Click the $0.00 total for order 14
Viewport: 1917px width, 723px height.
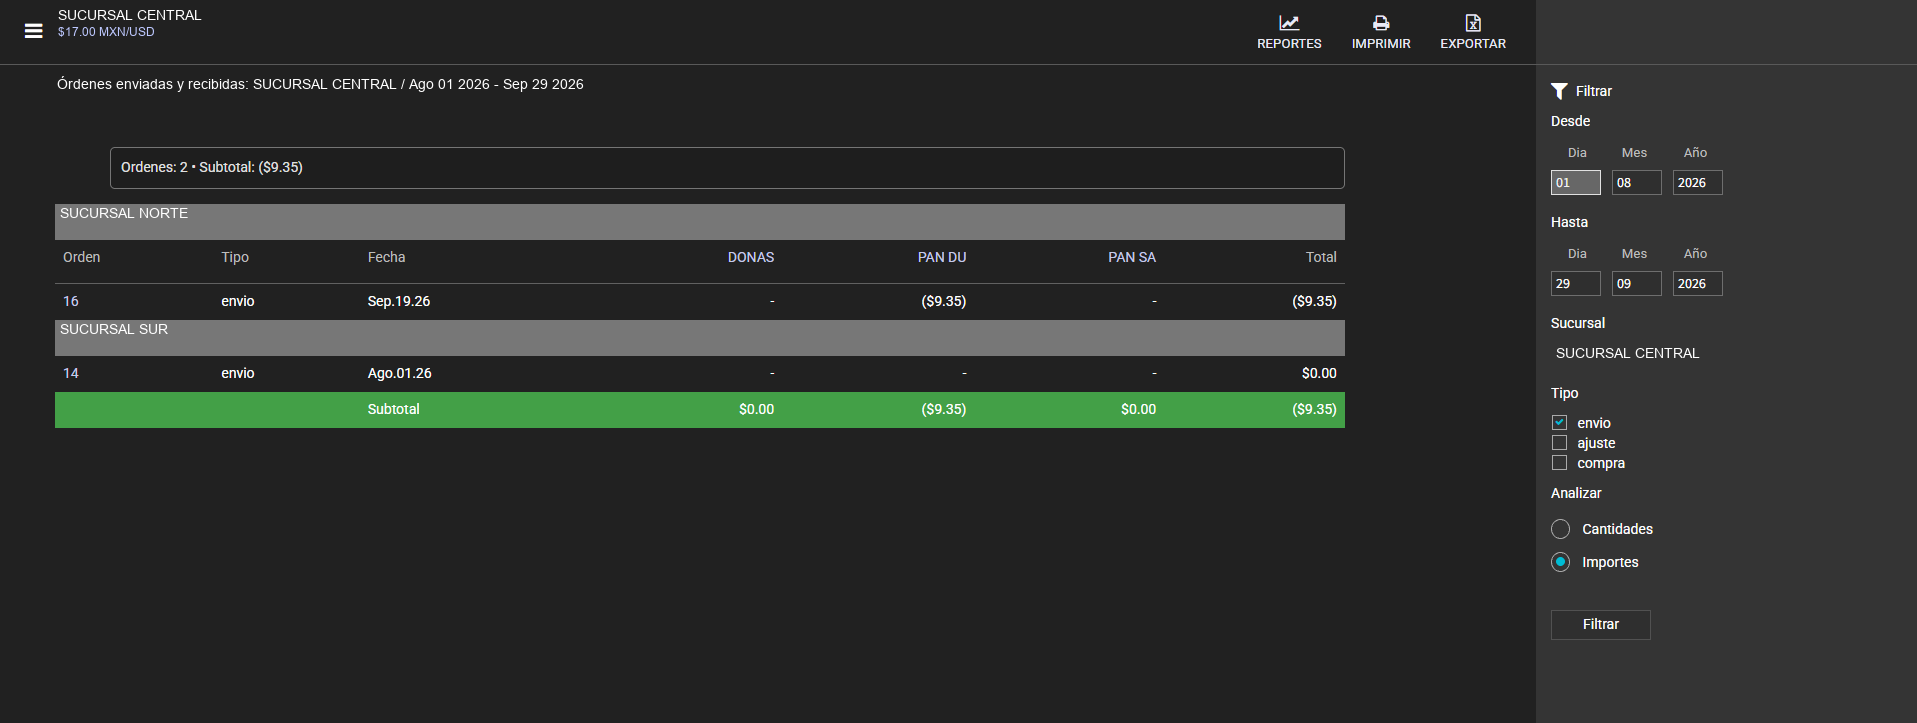[1319, 373]
